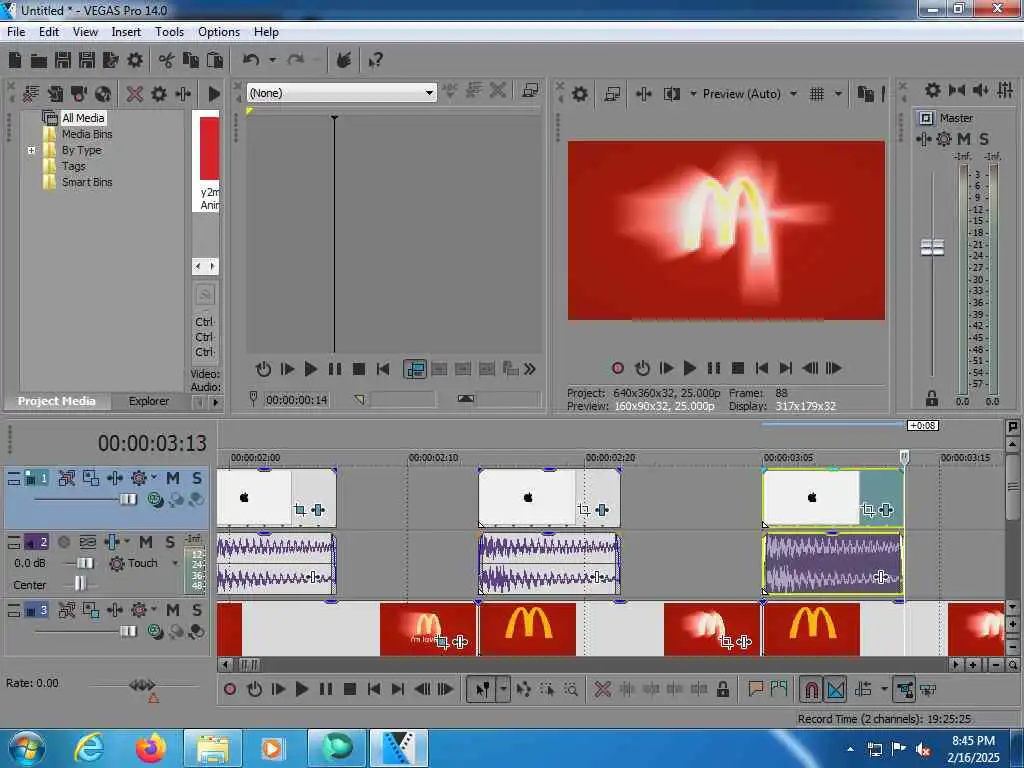
Task: Expand the By Type media folder
Action: pyautogui.click(x=31, y=150)
